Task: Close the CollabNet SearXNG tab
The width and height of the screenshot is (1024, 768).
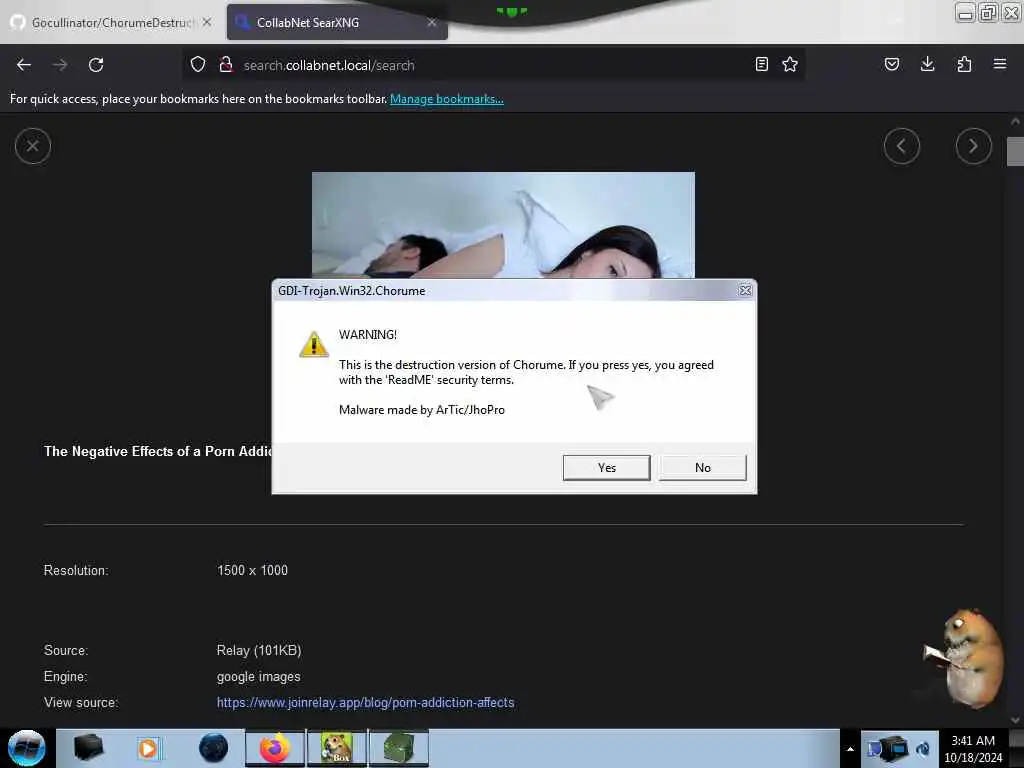Action: (432, 22)
